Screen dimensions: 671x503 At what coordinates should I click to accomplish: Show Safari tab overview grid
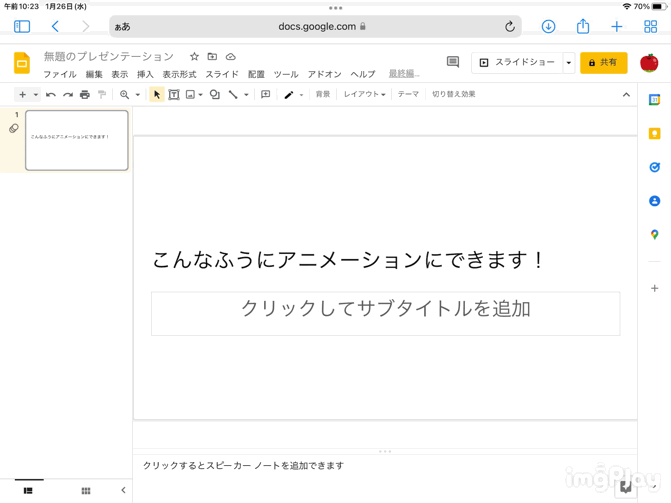tap(650, 27)
